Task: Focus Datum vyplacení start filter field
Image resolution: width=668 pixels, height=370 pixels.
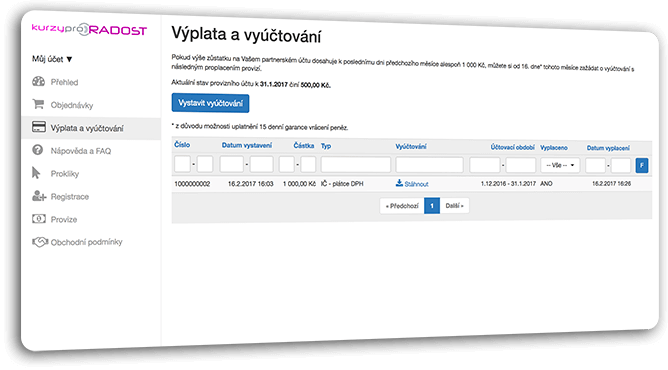Action: coord(595,165)
